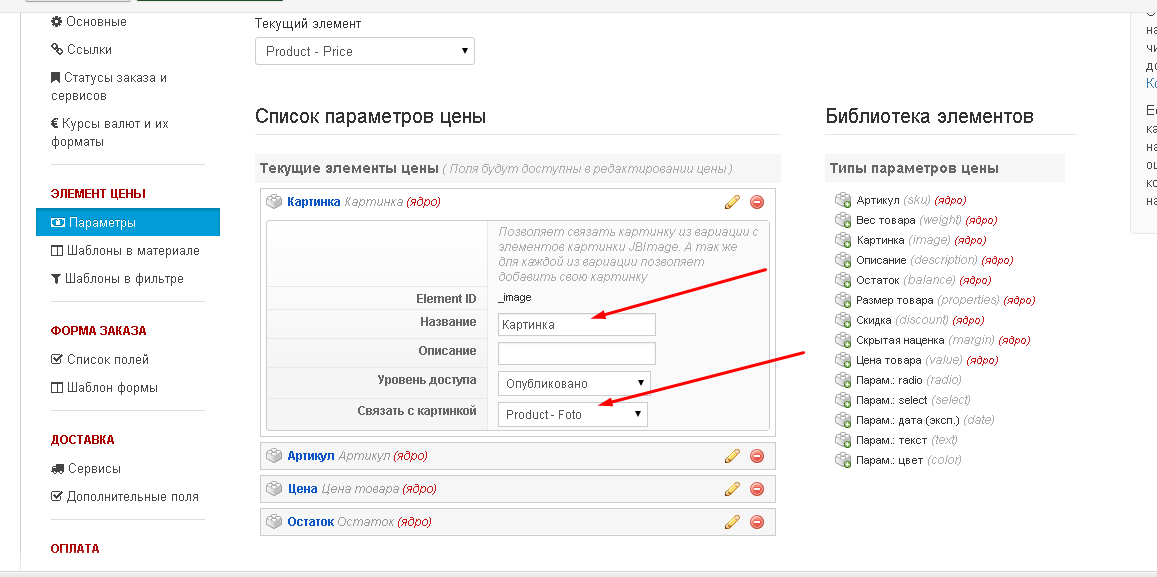Click the Название input field

576,324
